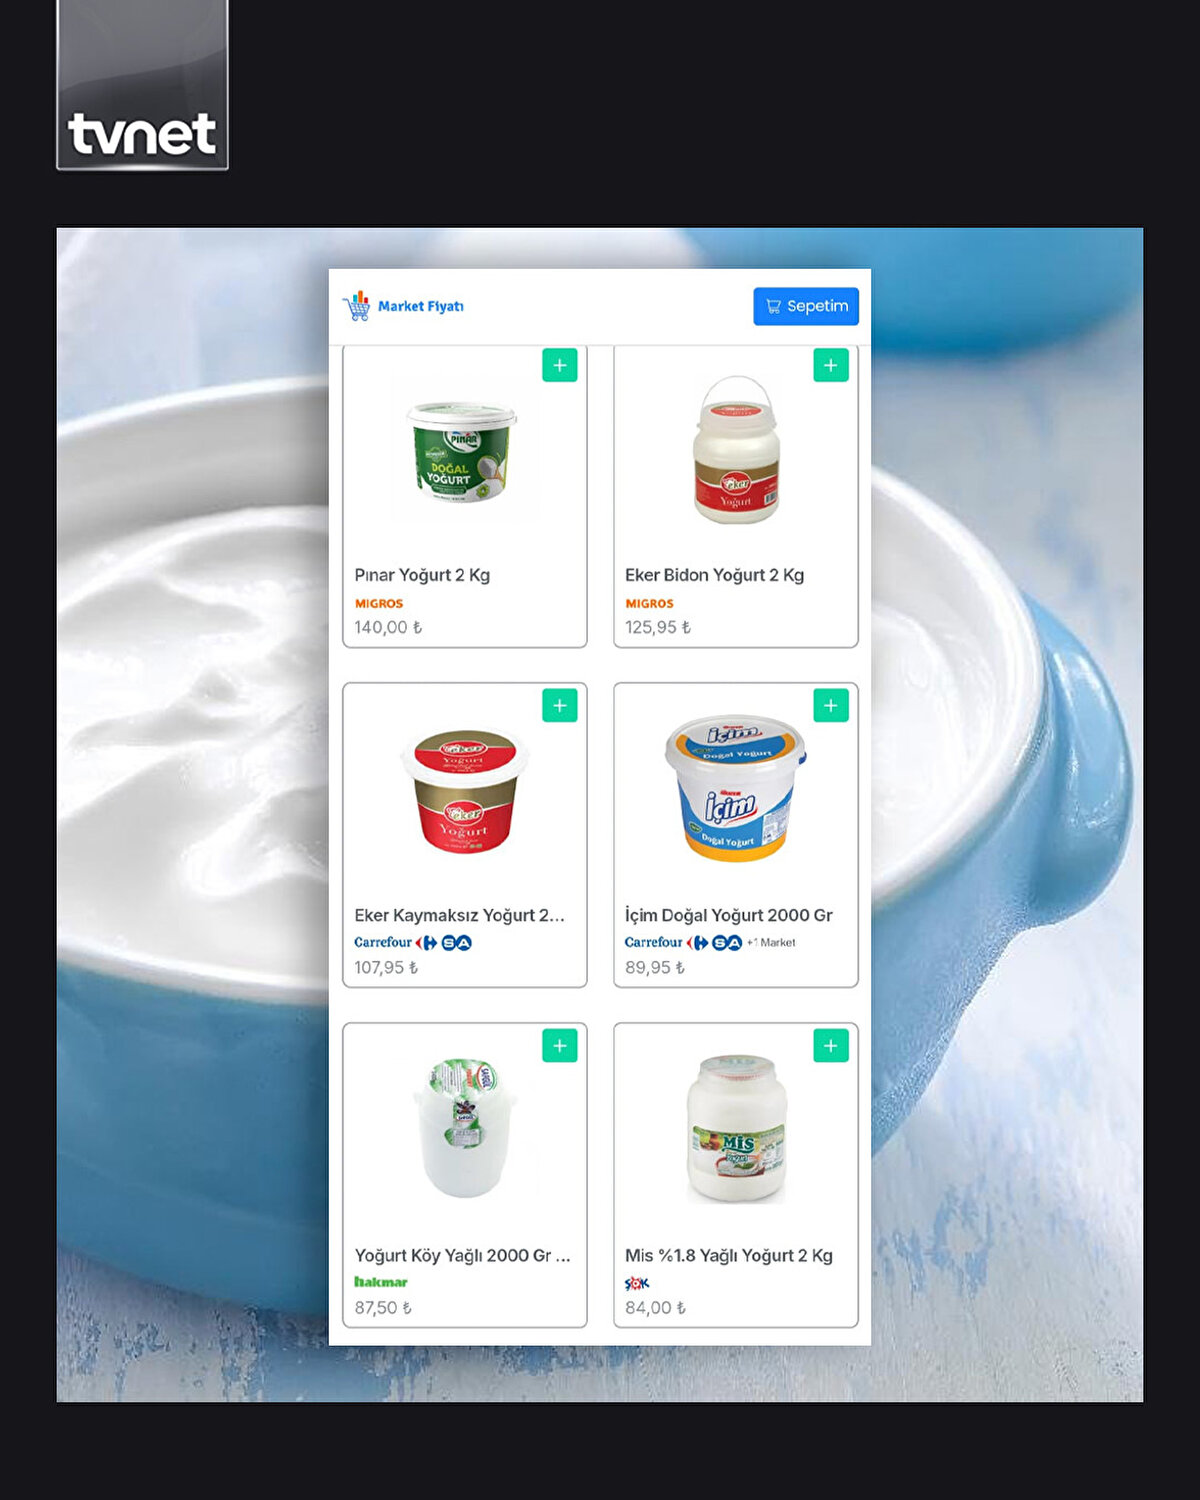1200x1500 pixels.
Task: Select the Pınar Doğal Yoğurt product image
Action: tap(463, 451)
